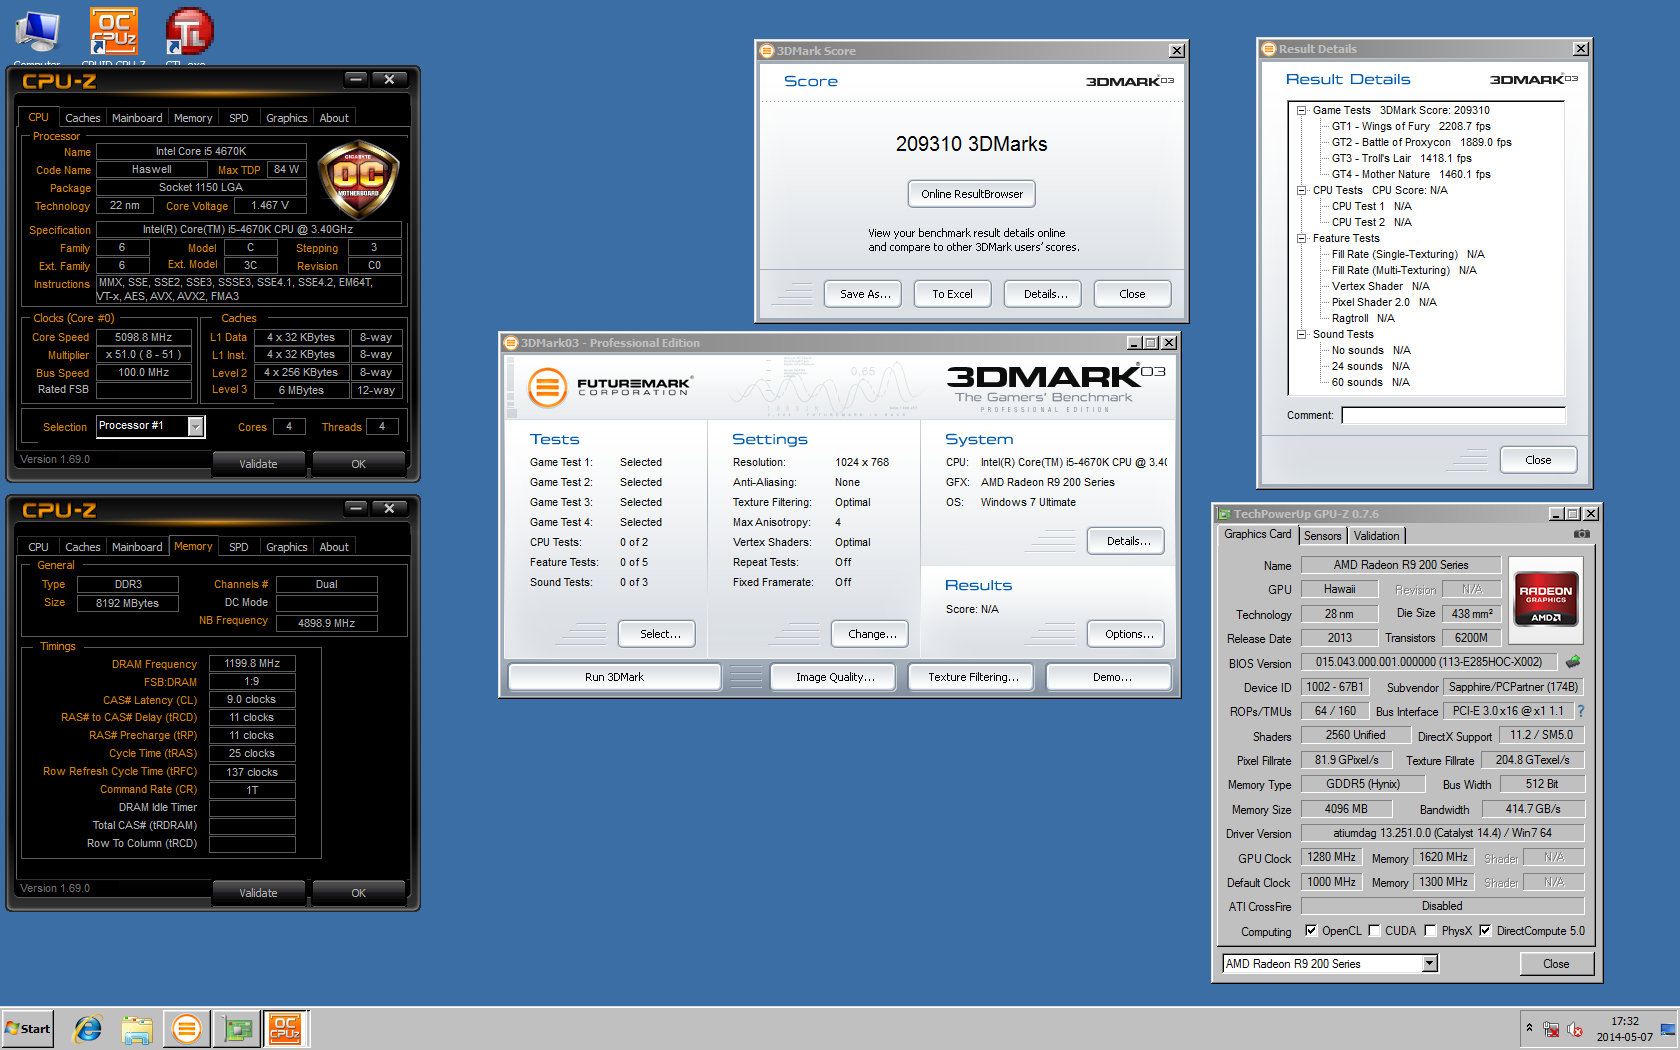Click the Gigabyte OC badge in CPU-Z
Viewport: 1680px width, 1050px height.
pyautogui.click(x=358, y=180)
